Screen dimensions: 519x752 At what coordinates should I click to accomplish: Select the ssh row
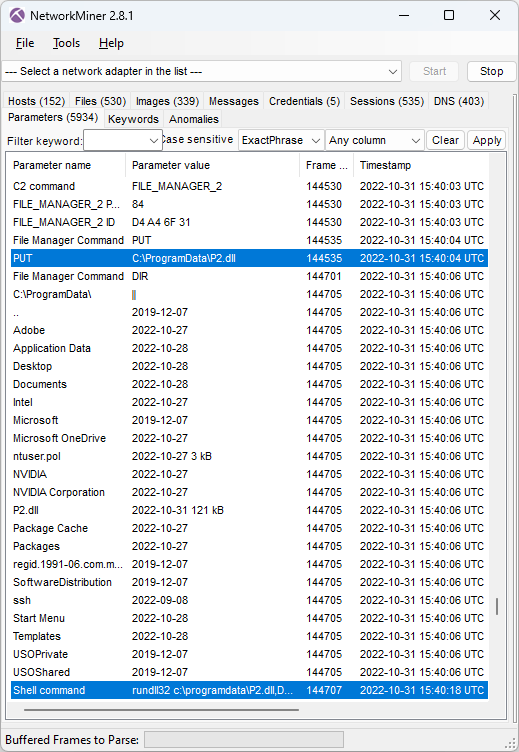click(249, 600)
